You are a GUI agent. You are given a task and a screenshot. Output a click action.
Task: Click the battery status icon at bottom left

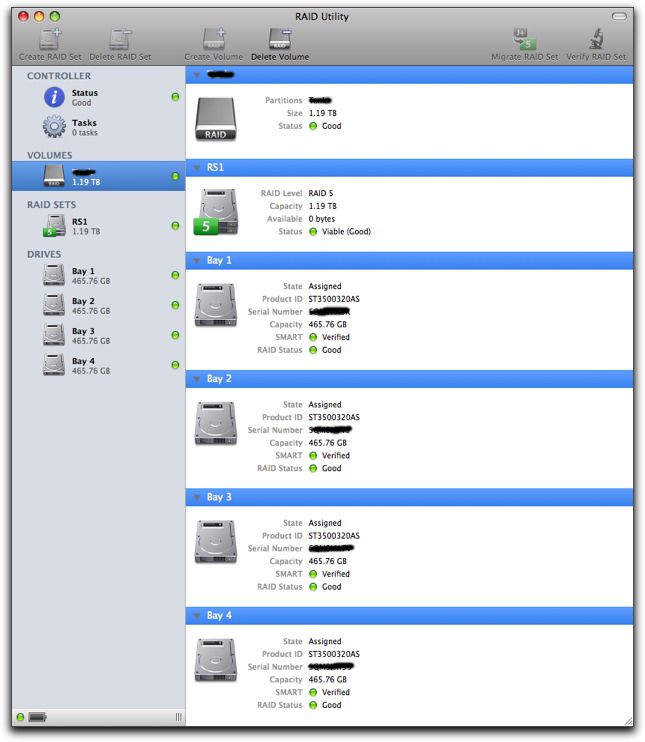pyautogui.click(x=38, y=717)
